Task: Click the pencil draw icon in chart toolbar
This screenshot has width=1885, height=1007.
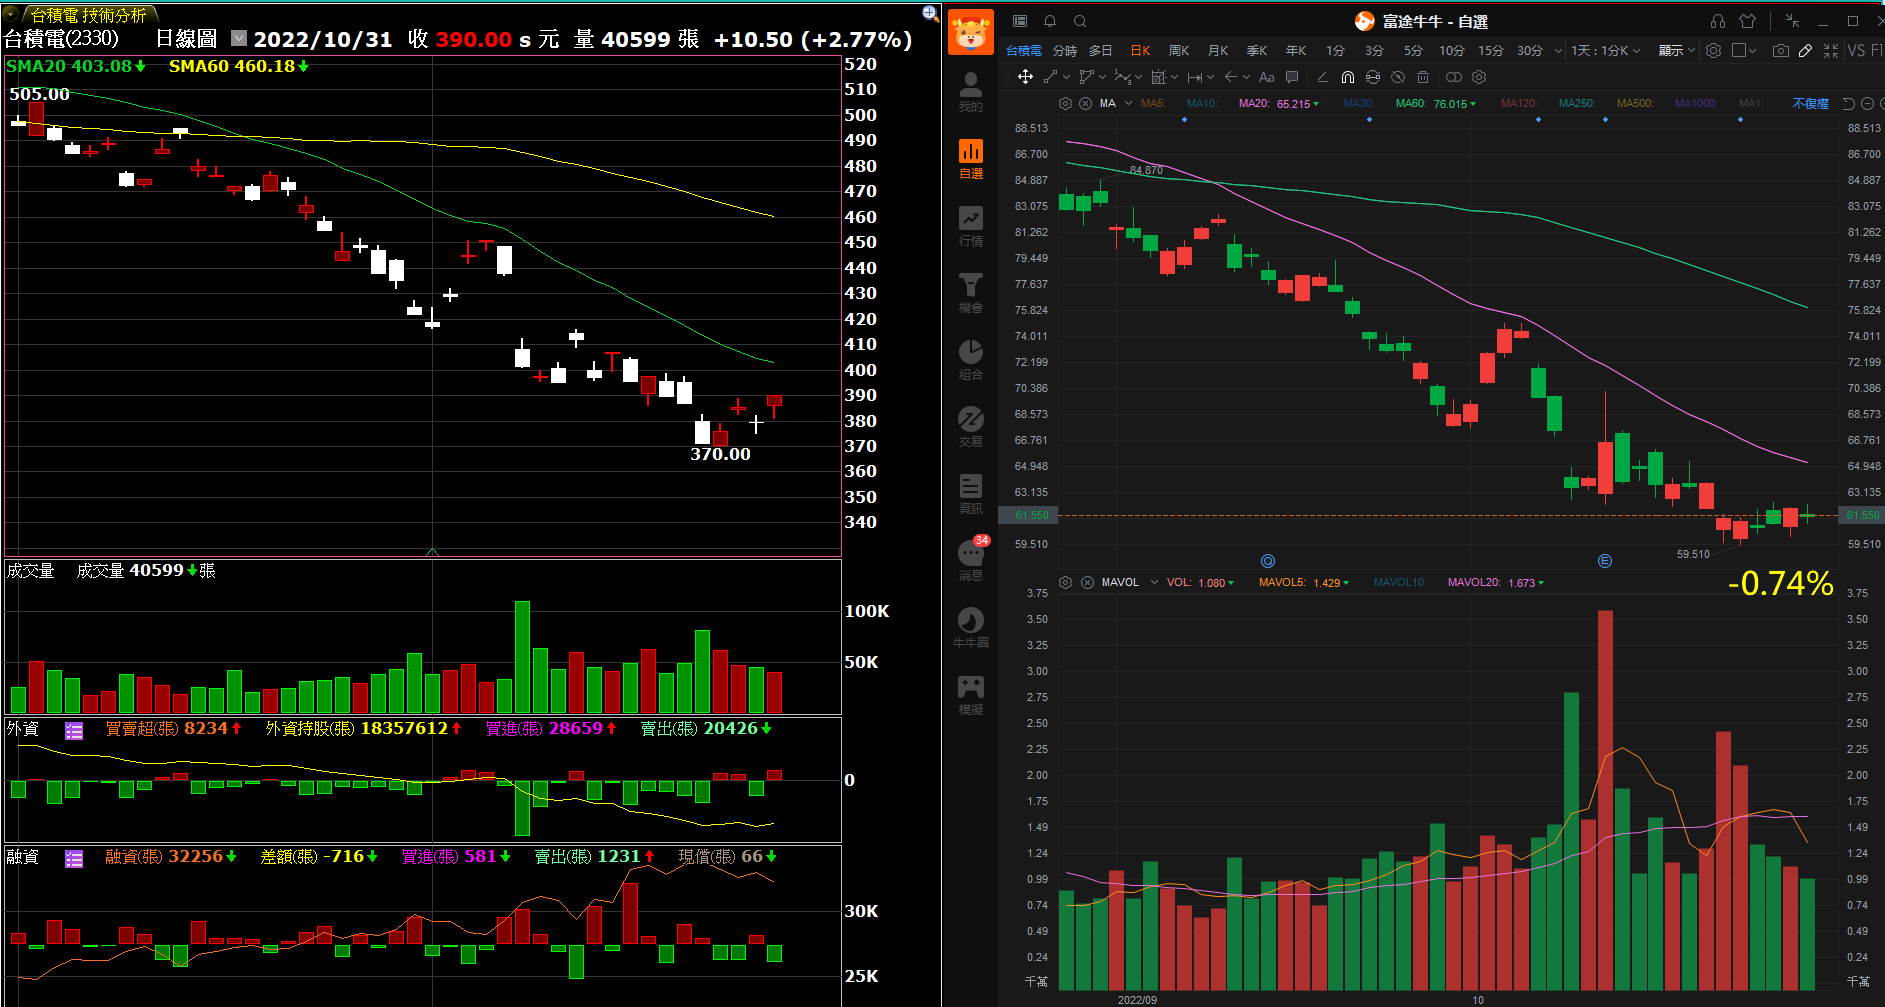Action: (1805, 50)
